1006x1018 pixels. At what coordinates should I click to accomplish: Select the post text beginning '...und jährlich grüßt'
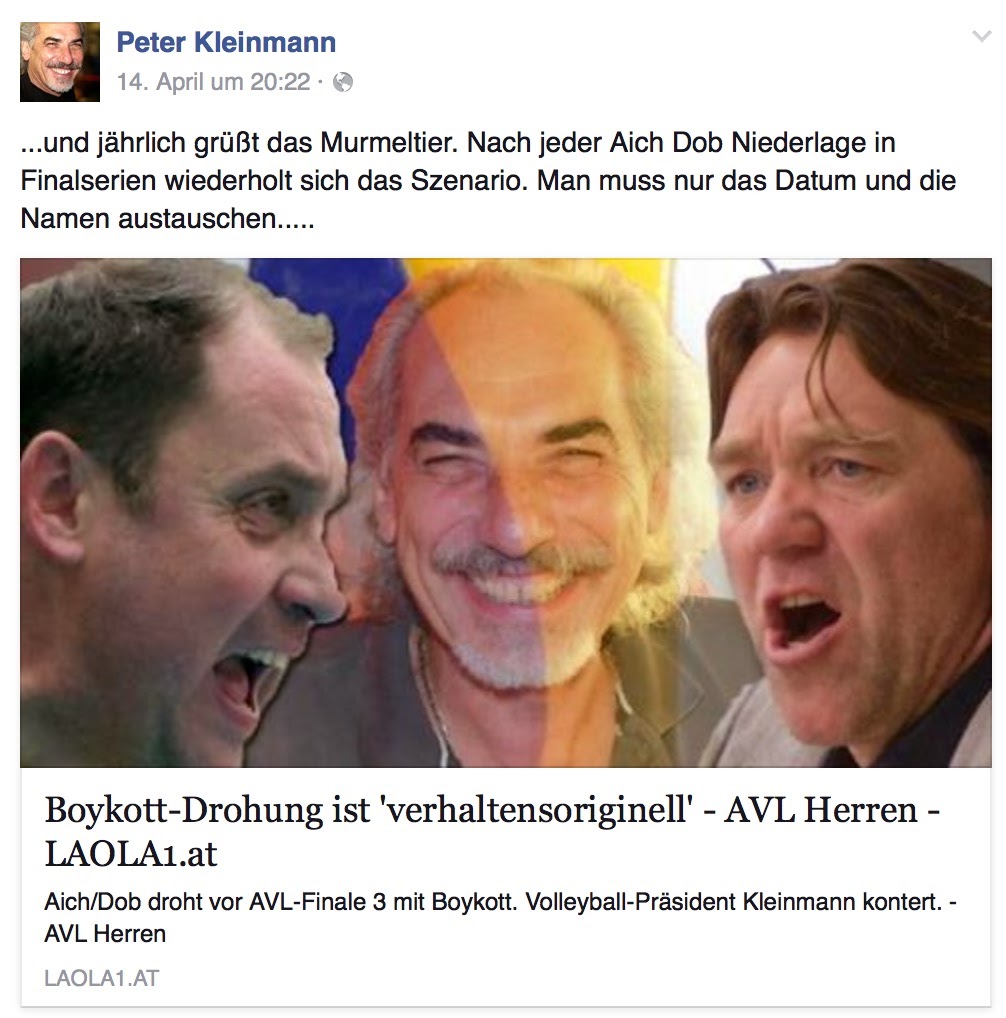(x=488, y=180)
